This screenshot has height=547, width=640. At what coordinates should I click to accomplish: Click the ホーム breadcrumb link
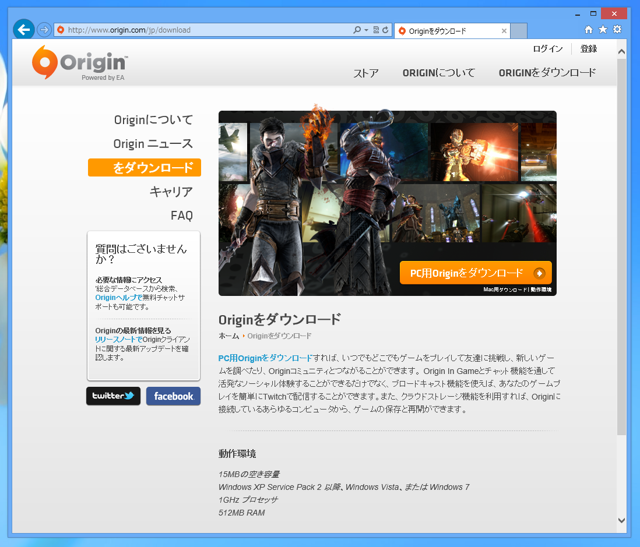[x=229, y=336]
